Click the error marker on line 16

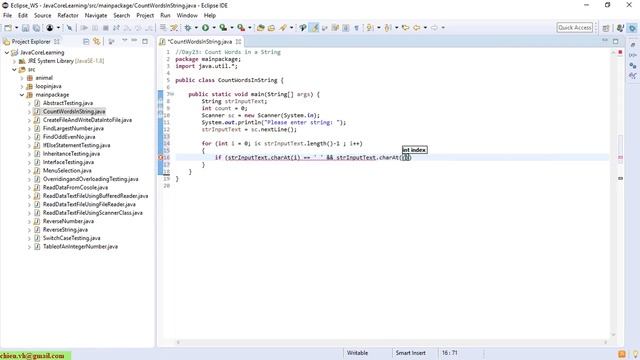(x=160, y=158)
